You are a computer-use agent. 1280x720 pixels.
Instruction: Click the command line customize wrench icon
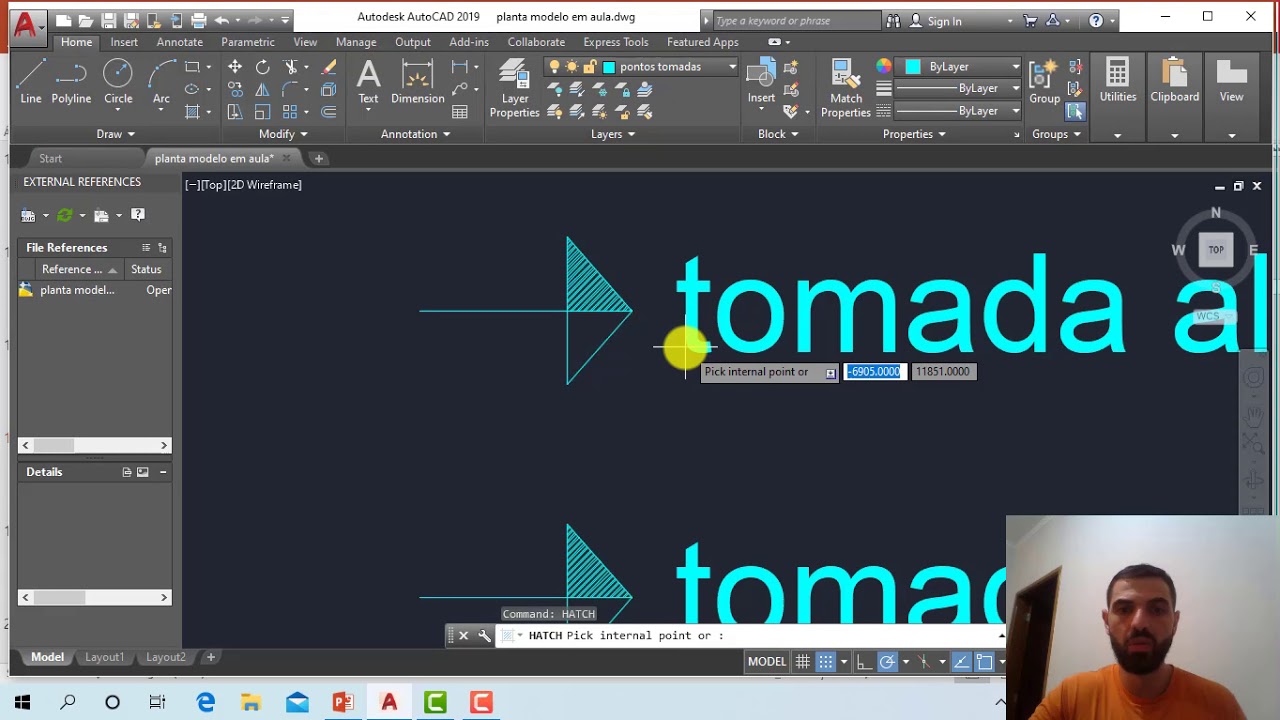tap(484, 635)
